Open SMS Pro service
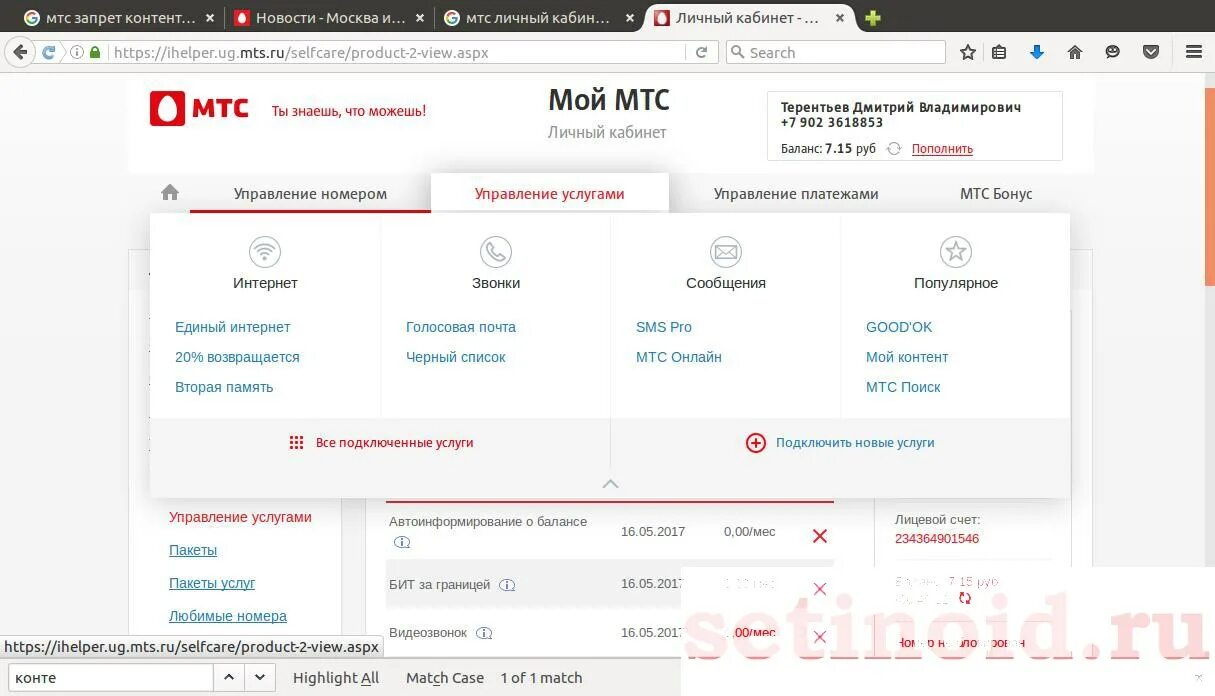 (664, 327)
